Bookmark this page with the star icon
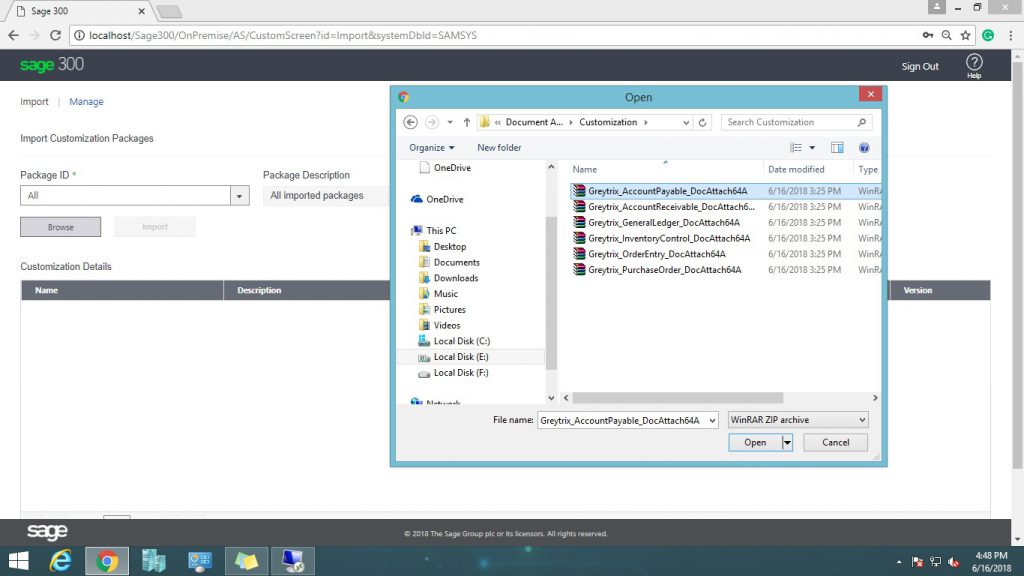The width and height of the screenshot is (1024, 576). click(965, 35)
